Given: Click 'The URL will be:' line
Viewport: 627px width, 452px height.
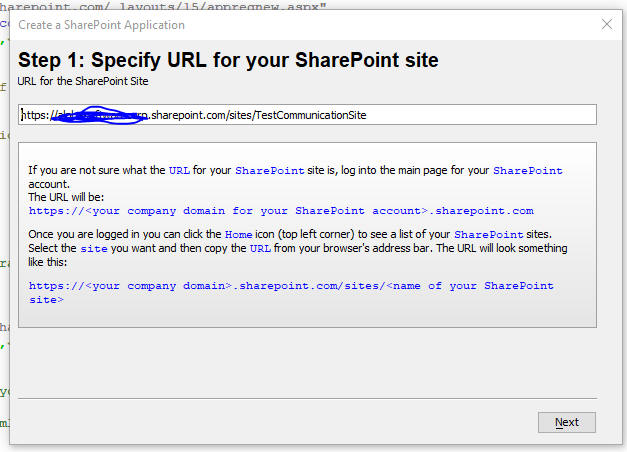Looking at the screenshot, I should pos(66,197).
